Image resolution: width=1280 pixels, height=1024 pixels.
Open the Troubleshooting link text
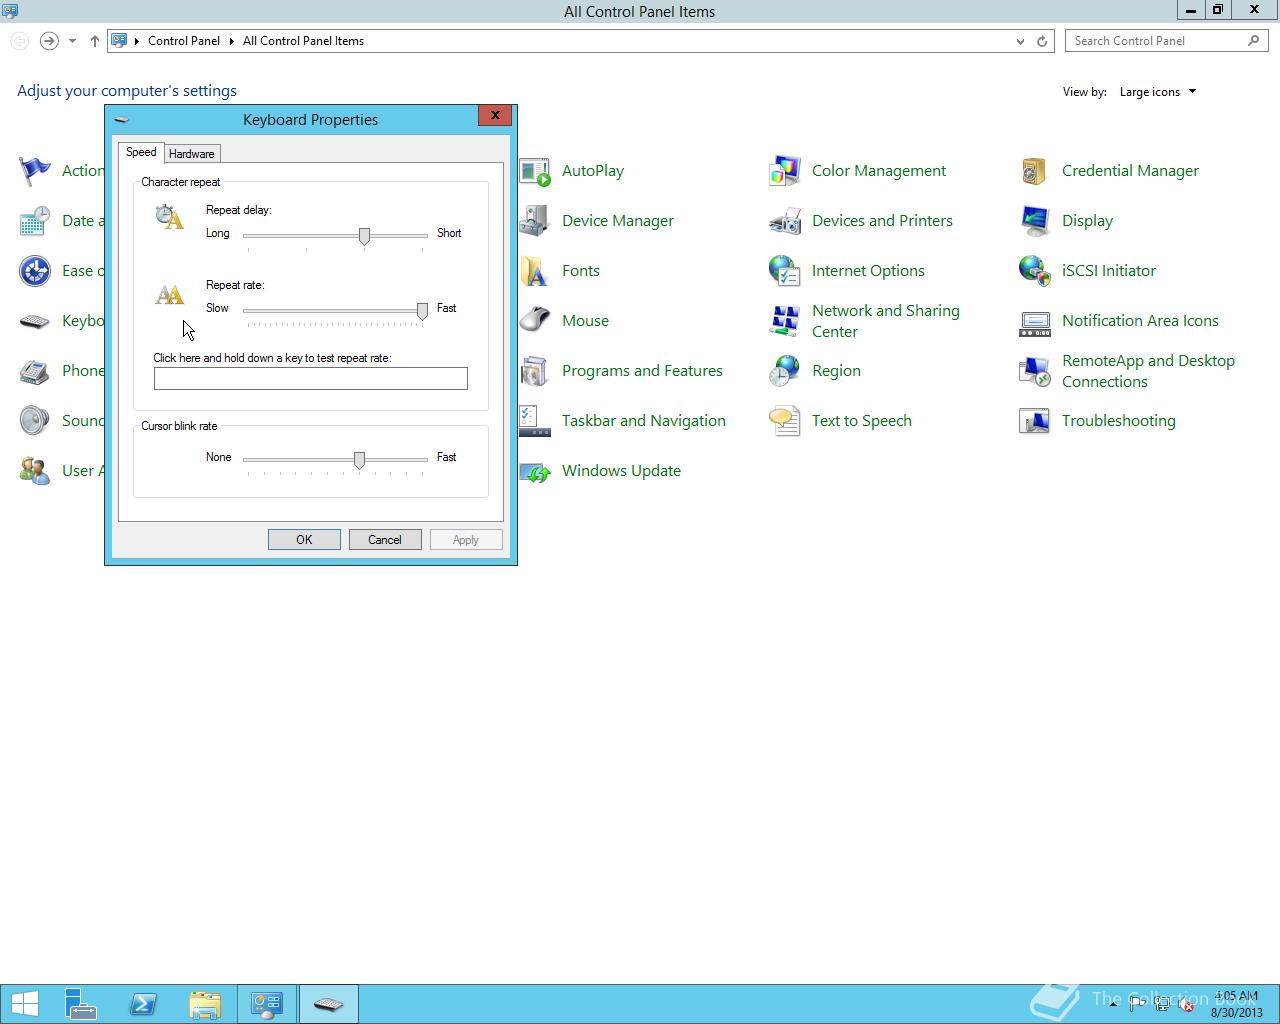(x=1119, y=421)
